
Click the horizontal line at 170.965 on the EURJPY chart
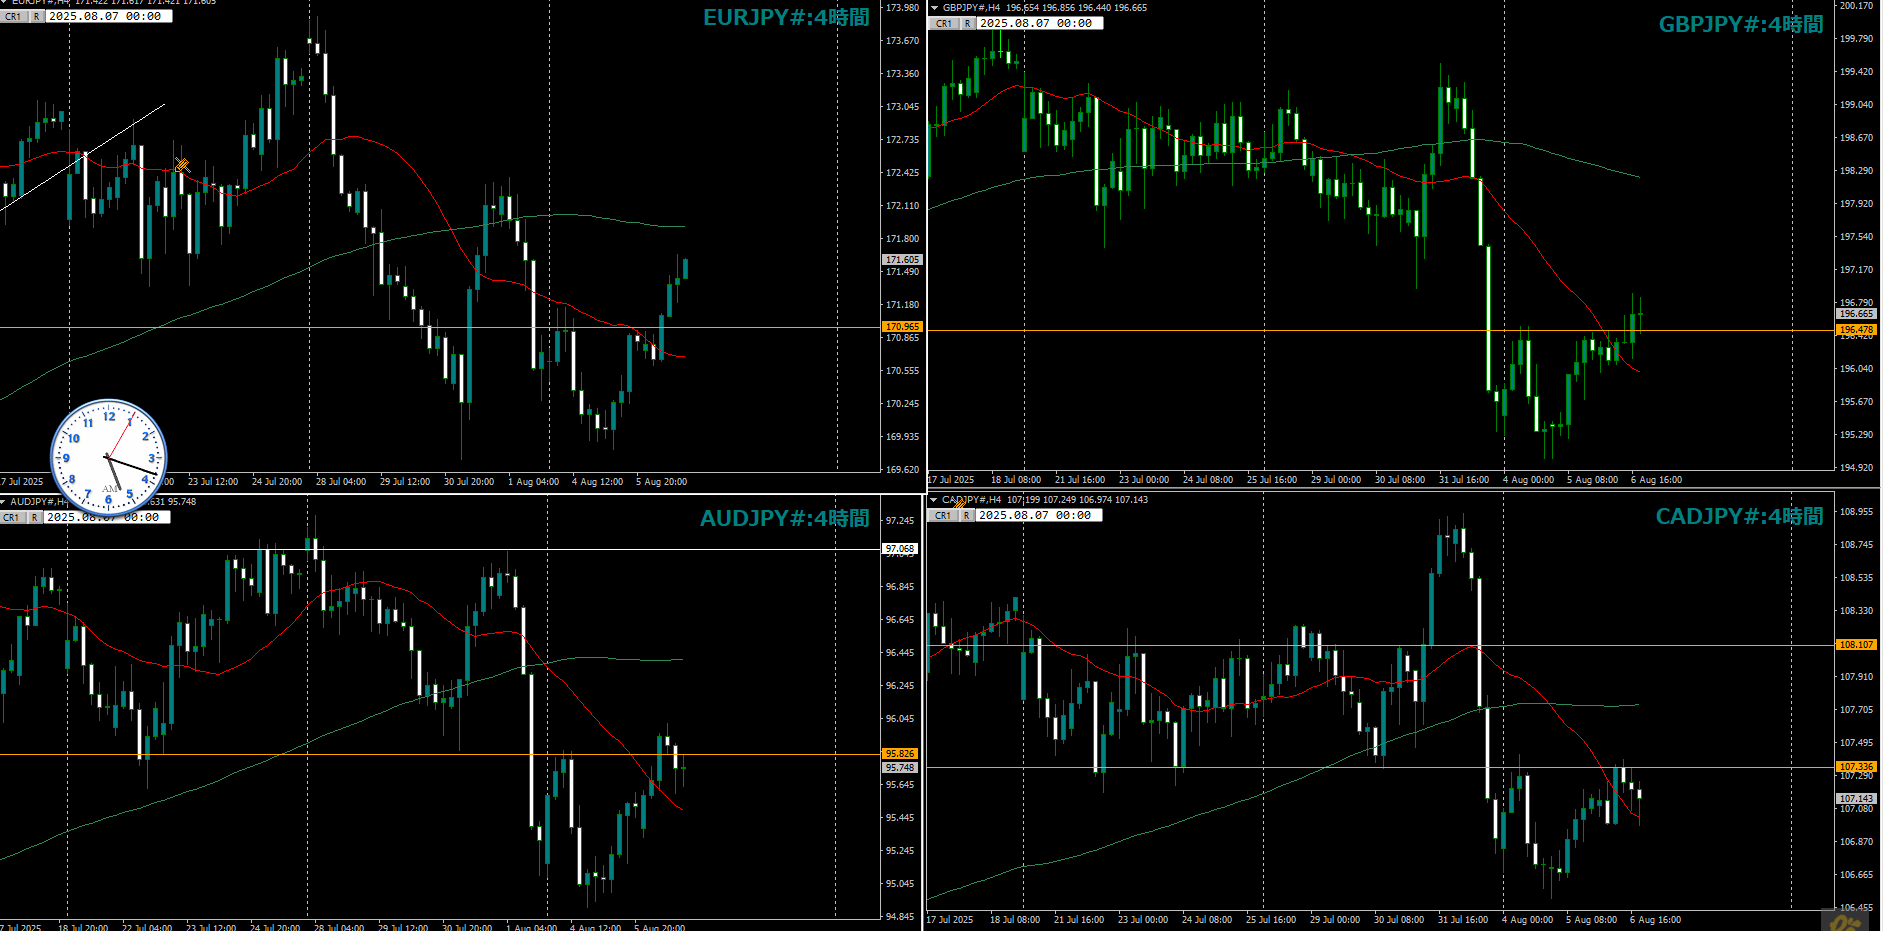pyautogui.click(x=440, y=327)
